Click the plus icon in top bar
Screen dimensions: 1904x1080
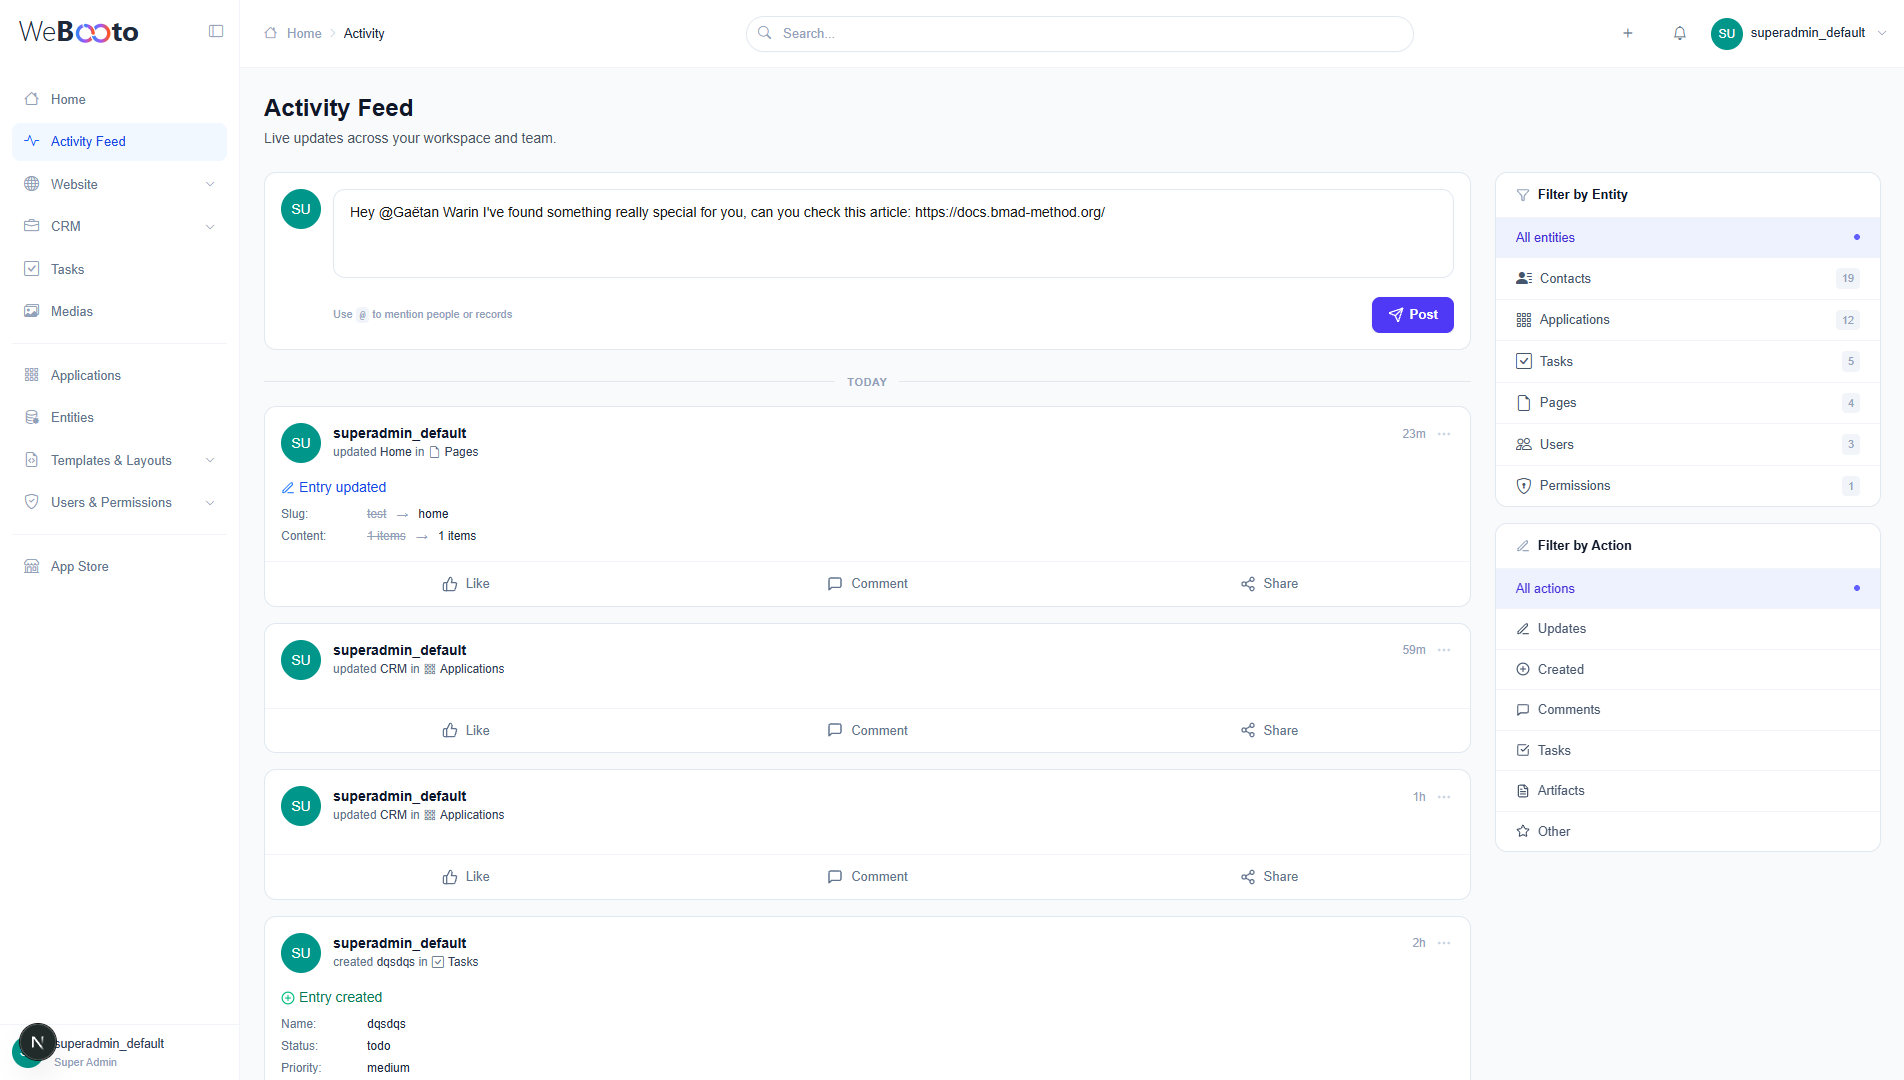tap(1627, 33)
